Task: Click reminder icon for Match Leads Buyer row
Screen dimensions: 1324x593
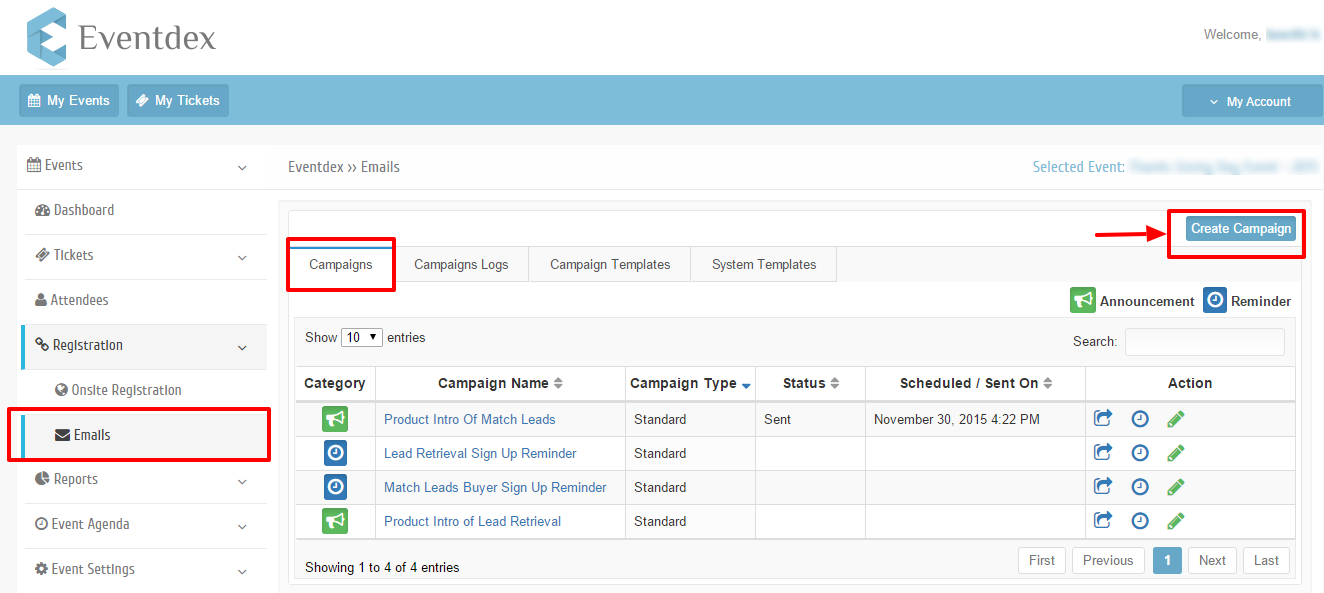Action: point(335,487)
